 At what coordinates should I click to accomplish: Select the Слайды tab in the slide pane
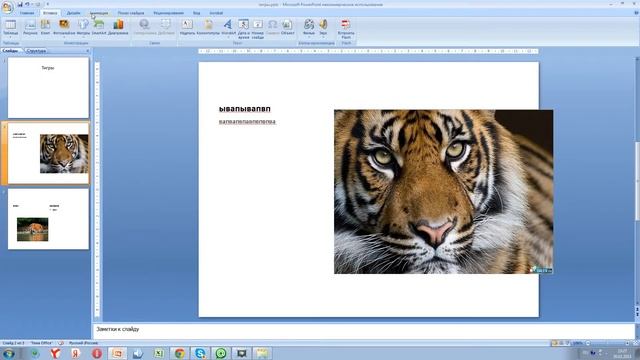[10, 51]
